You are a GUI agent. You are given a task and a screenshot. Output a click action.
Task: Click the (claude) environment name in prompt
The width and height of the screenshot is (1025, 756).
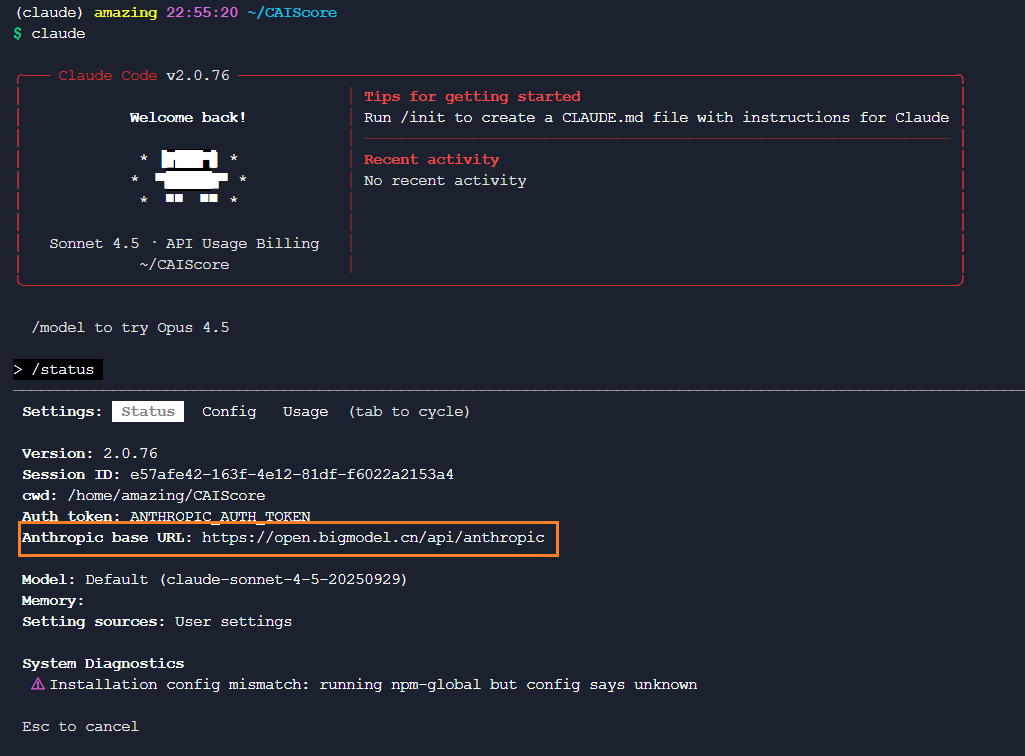pos(49,12)
